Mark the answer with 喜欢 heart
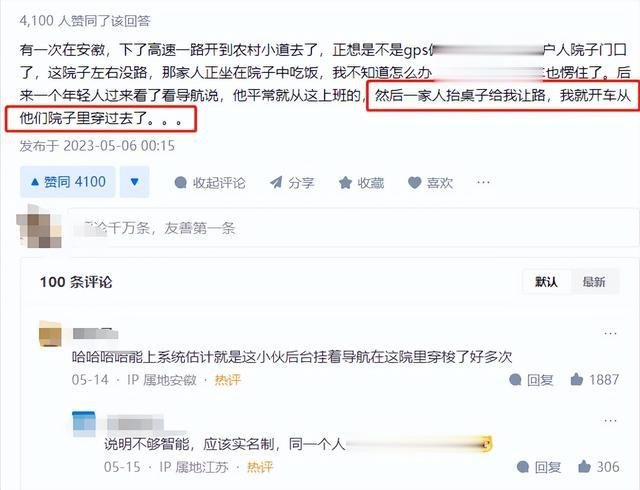Image resolution: width=640 pixels, height=490 pixels. pos(431,183)
